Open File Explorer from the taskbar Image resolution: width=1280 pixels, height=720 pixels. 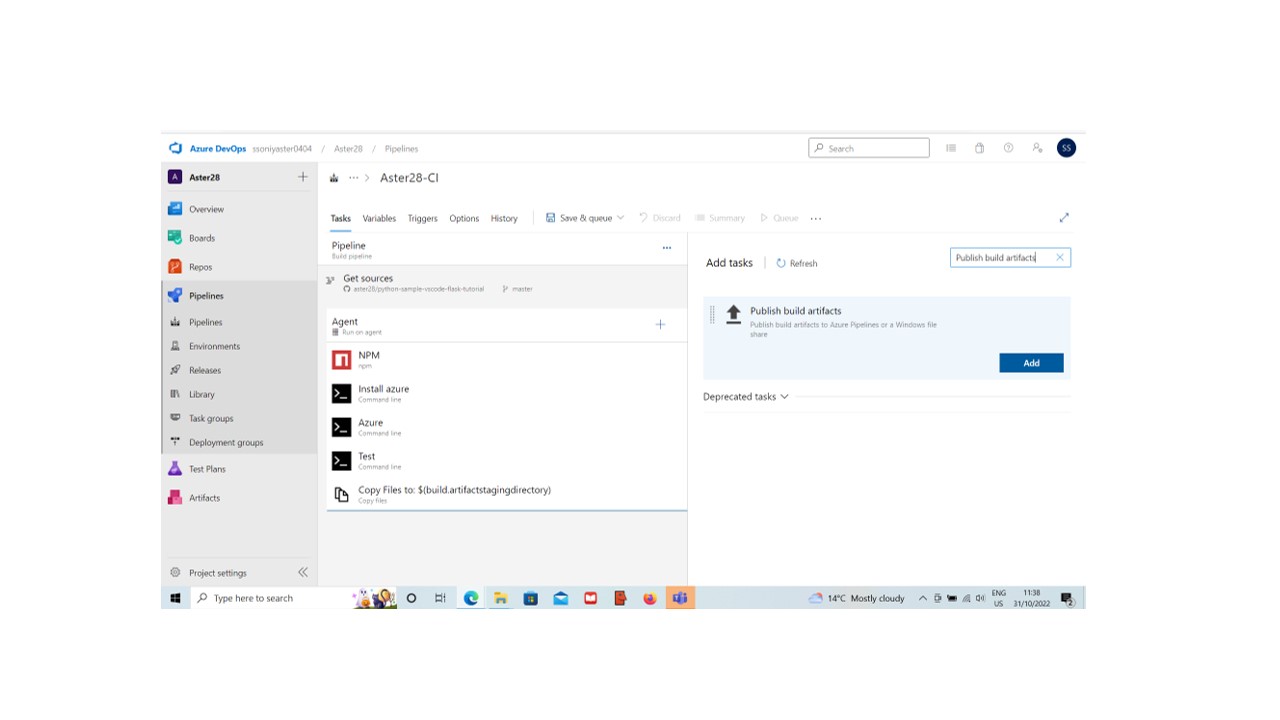500,598
